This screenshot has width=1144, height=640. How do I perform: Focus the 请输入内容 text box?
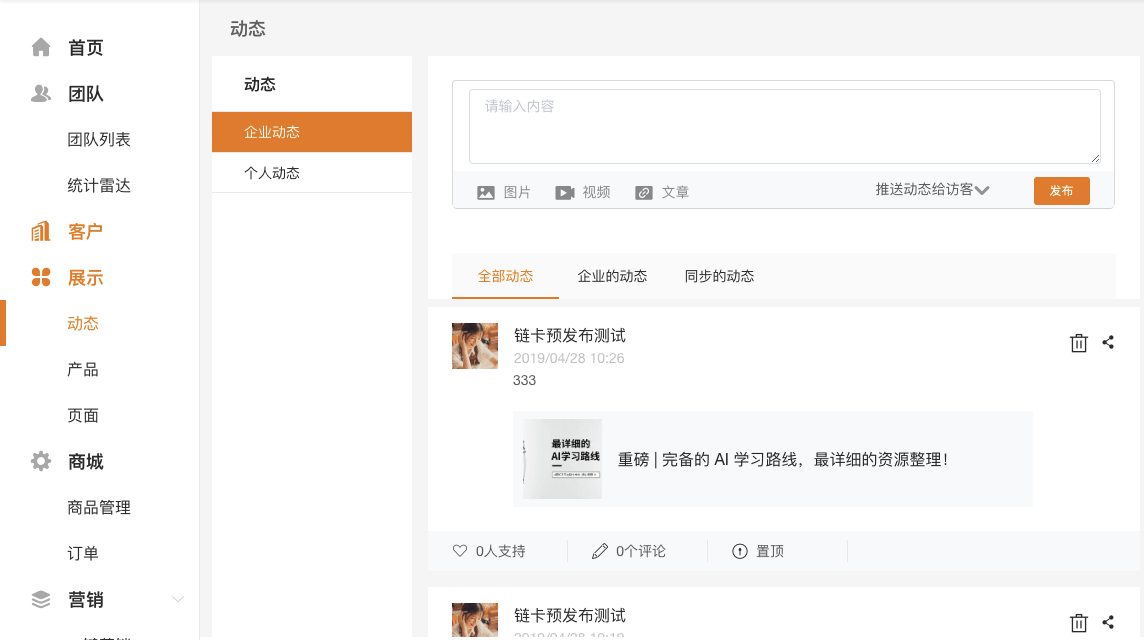pos(784,126)
